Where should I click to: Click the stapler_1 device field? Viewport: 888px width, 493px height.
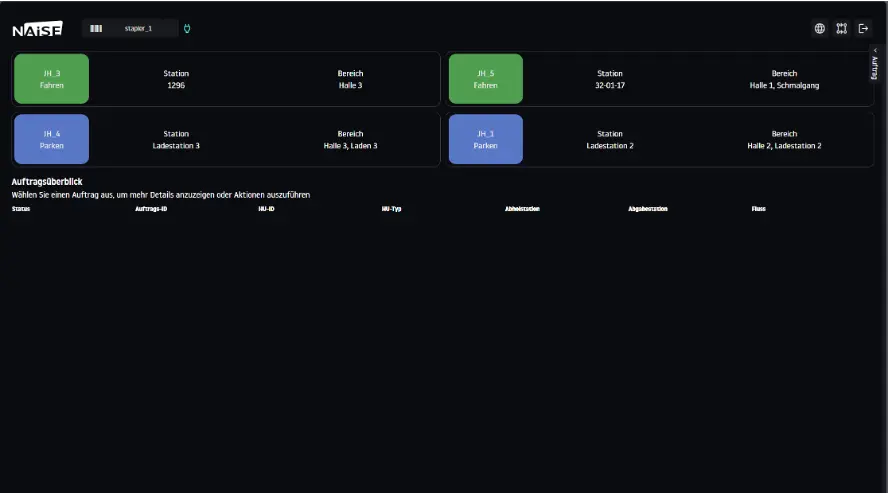tap(139, 29)
